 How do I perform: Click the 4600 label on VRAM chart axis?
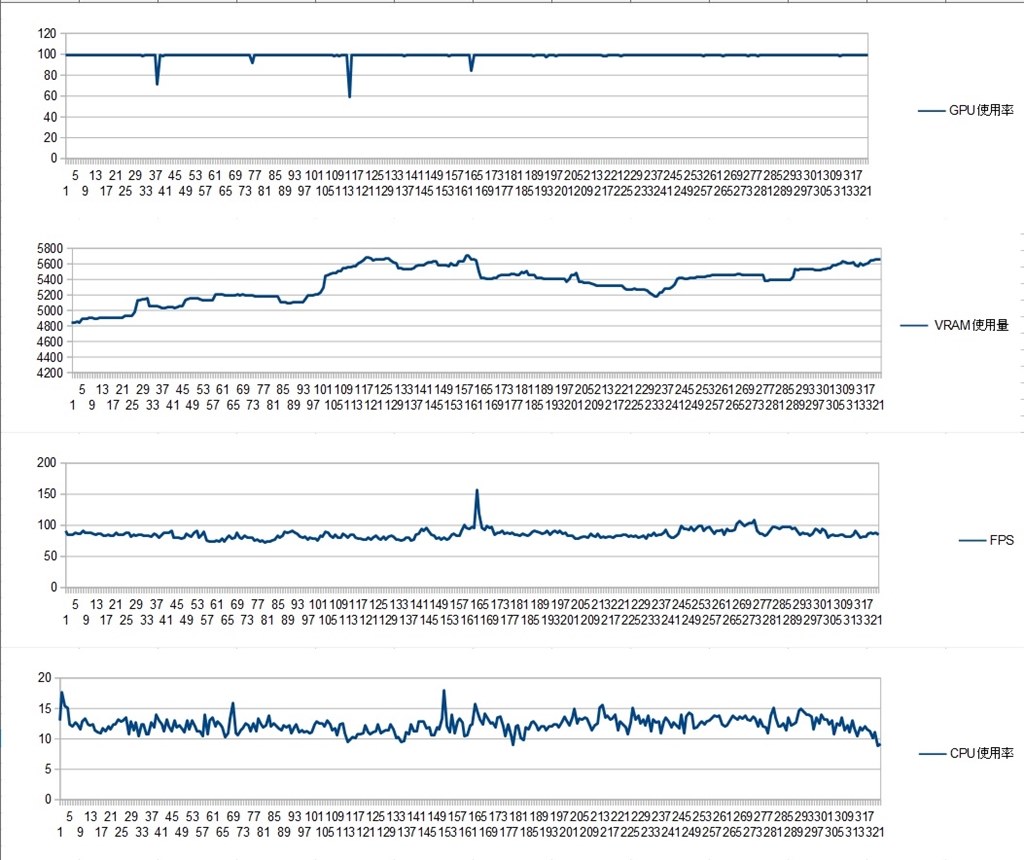50,342
